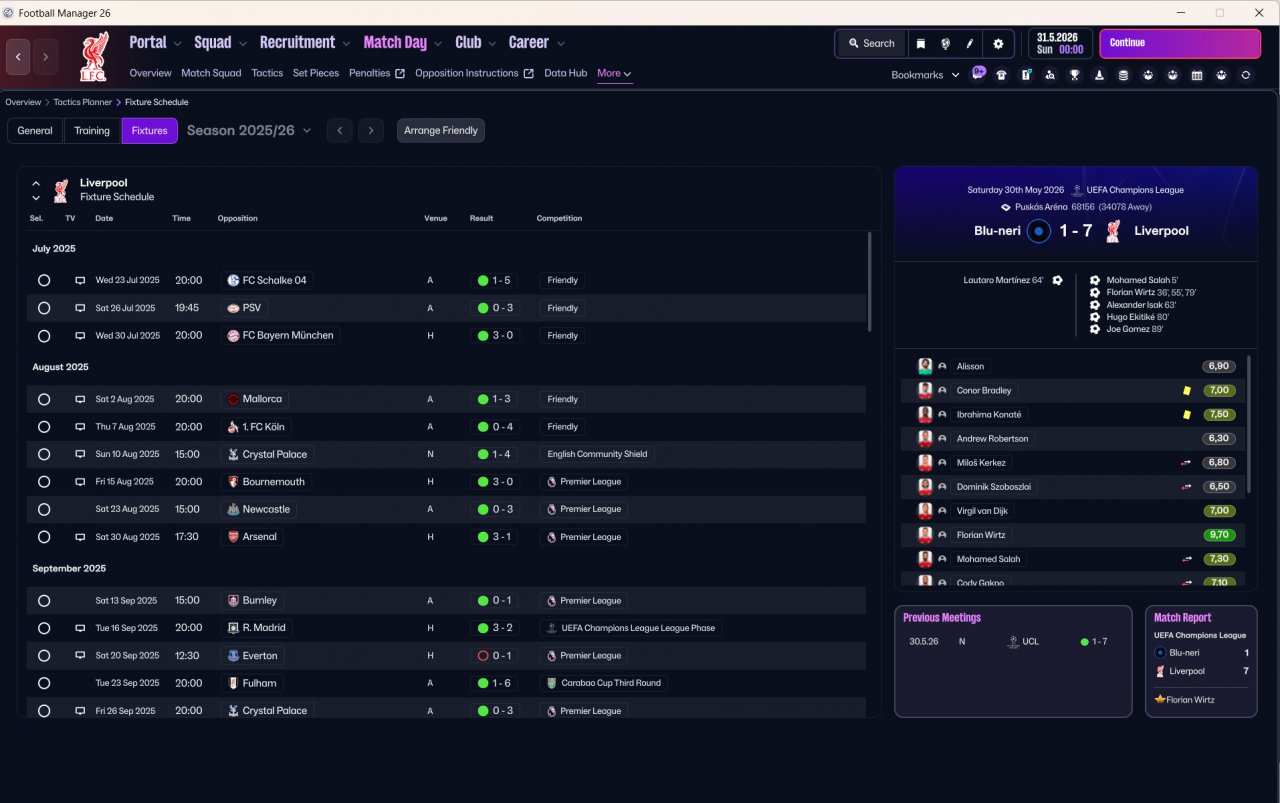Click the substitution icon beside Miloš Kerkez
This screenshot has width=1280, height=803.
[x=1187, y=463]
